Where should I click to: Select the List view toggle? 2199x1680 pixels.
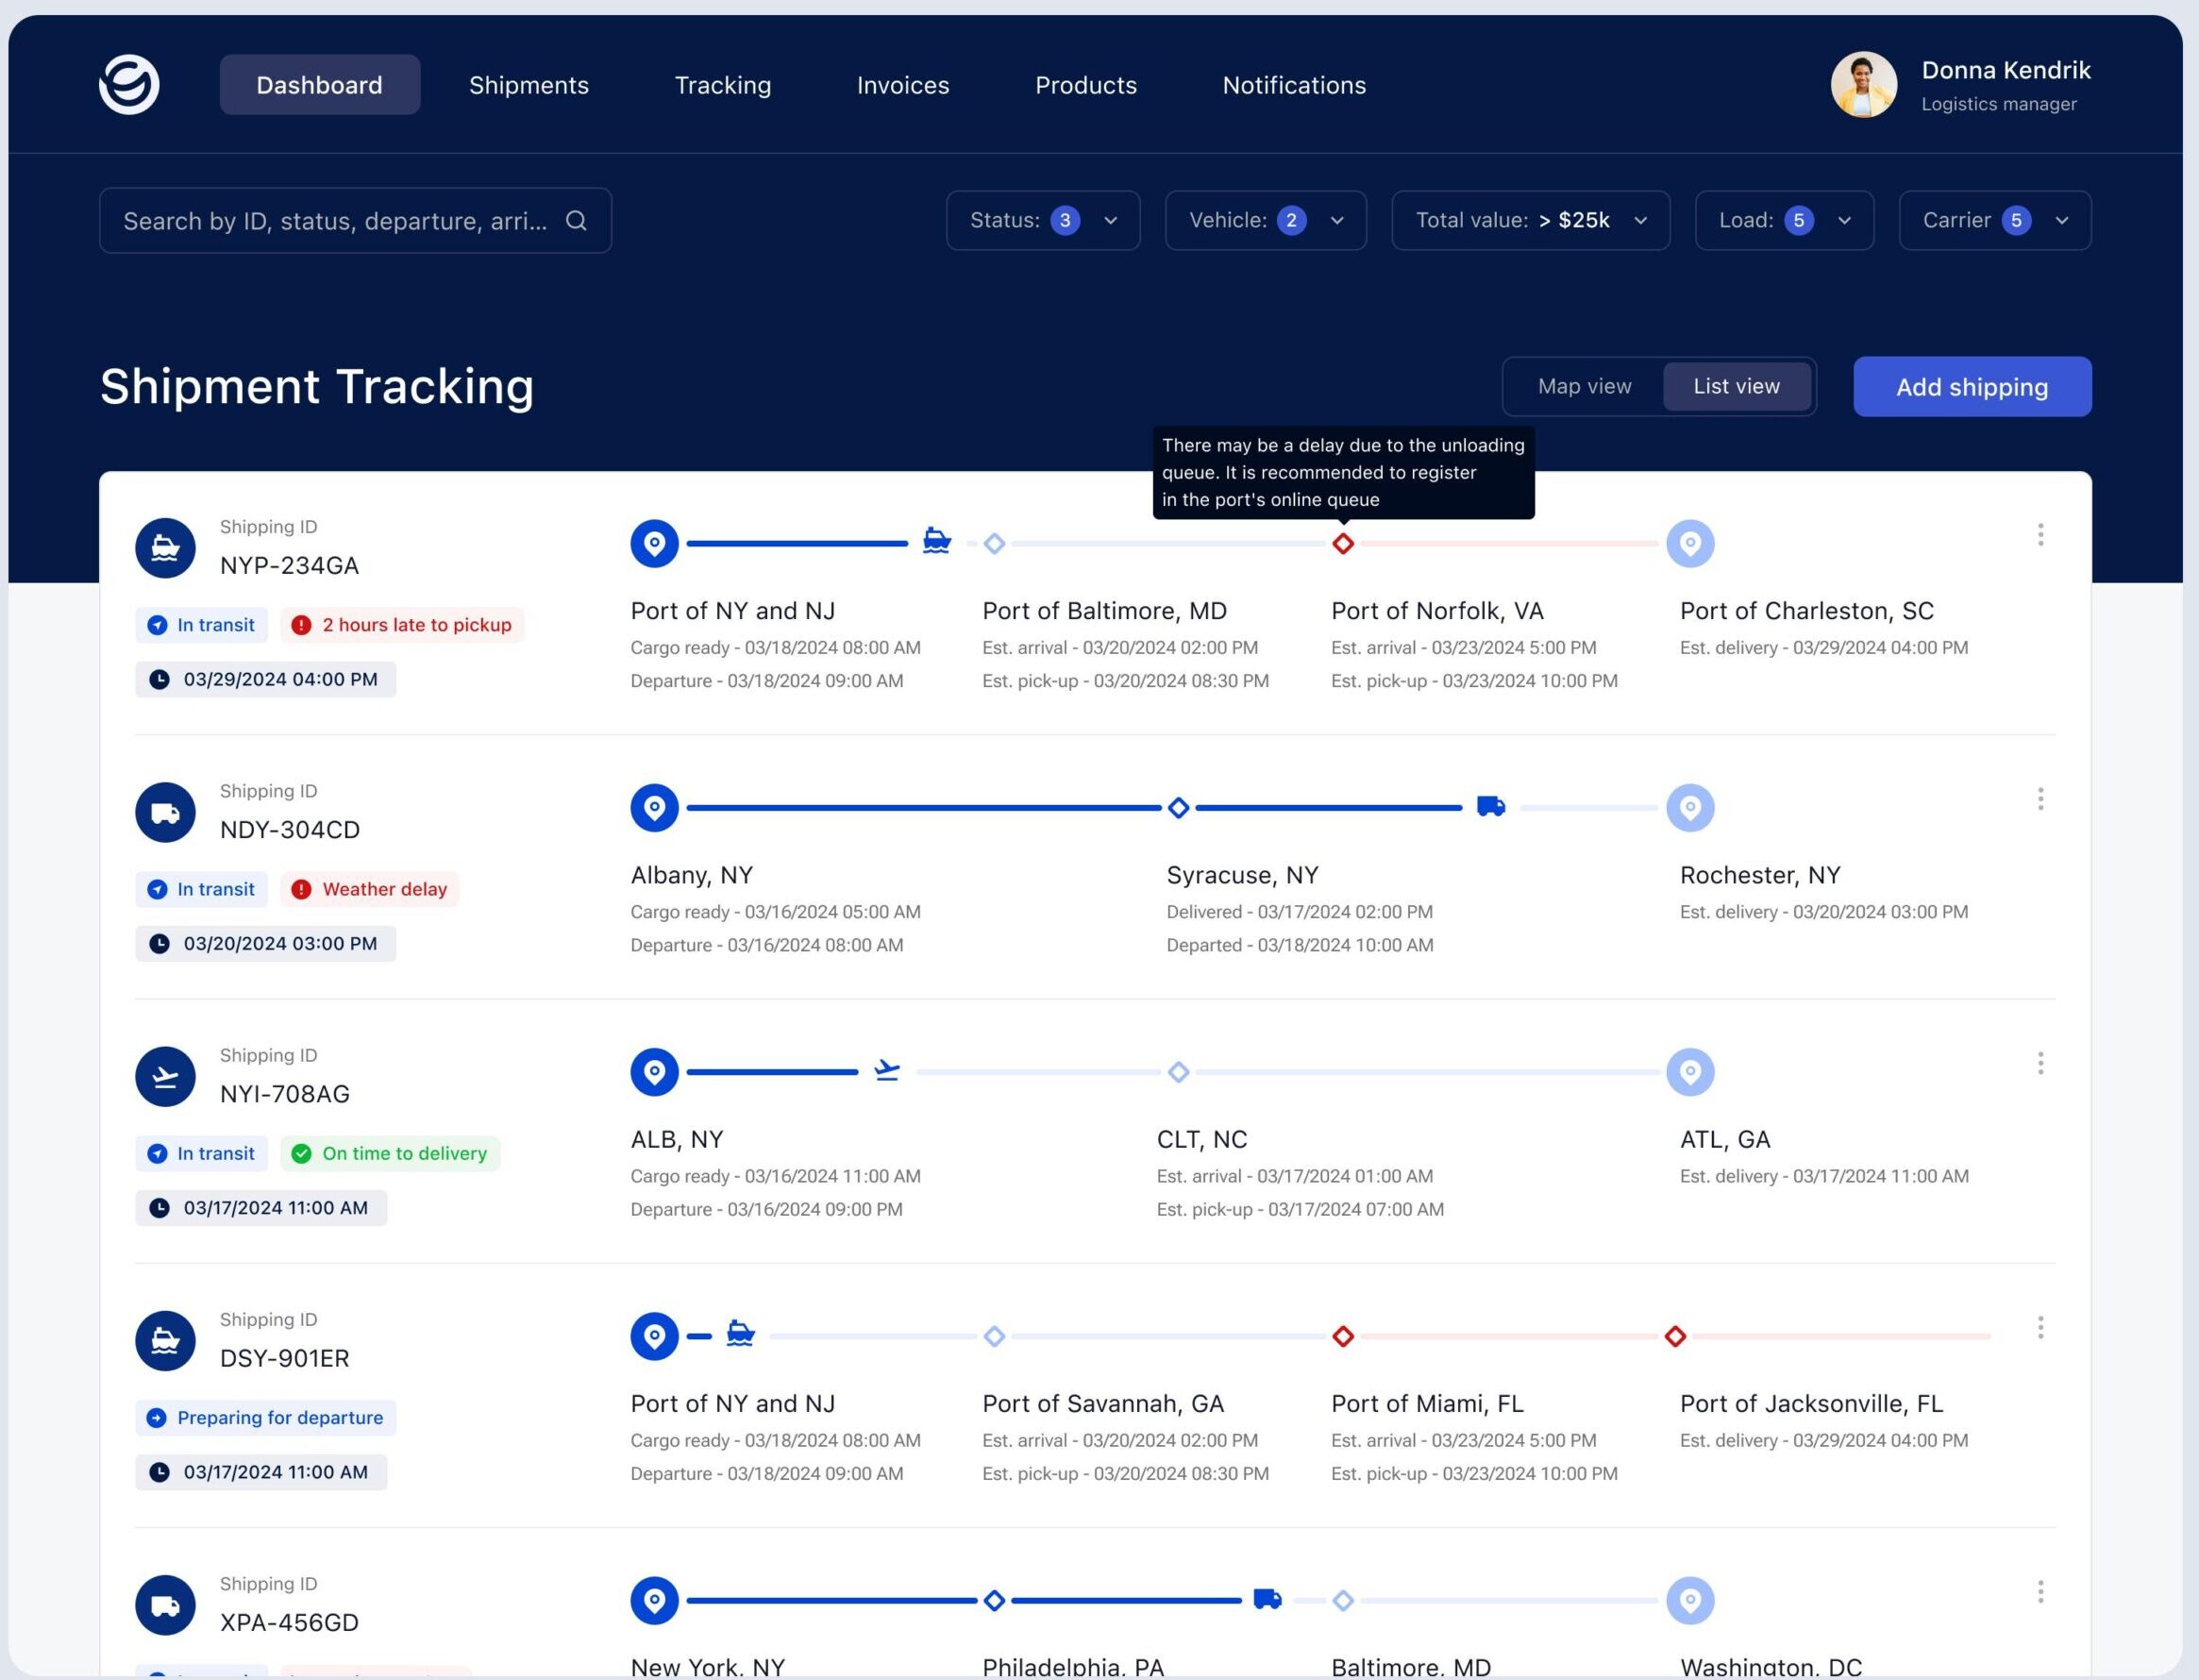click(x=1736, y=387)
